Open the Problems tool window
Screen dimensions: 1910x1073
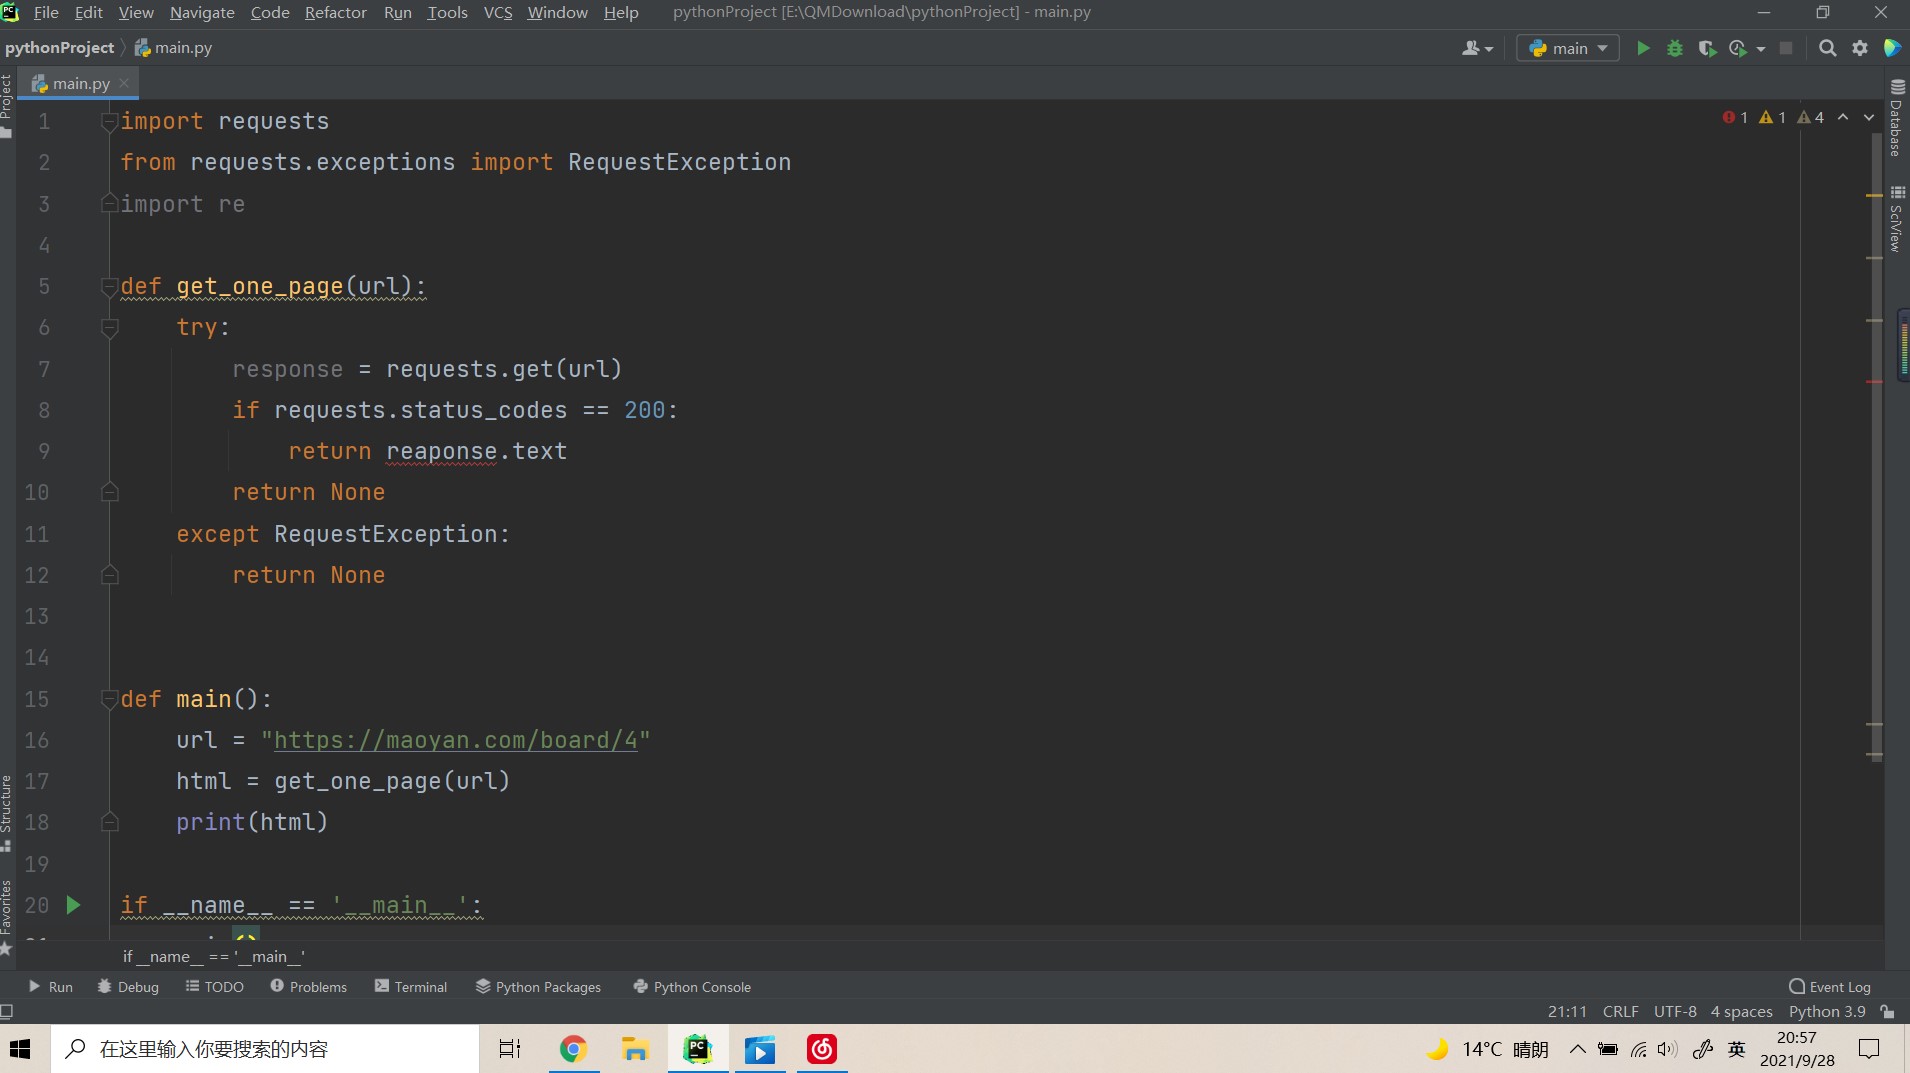pos(308,986)
